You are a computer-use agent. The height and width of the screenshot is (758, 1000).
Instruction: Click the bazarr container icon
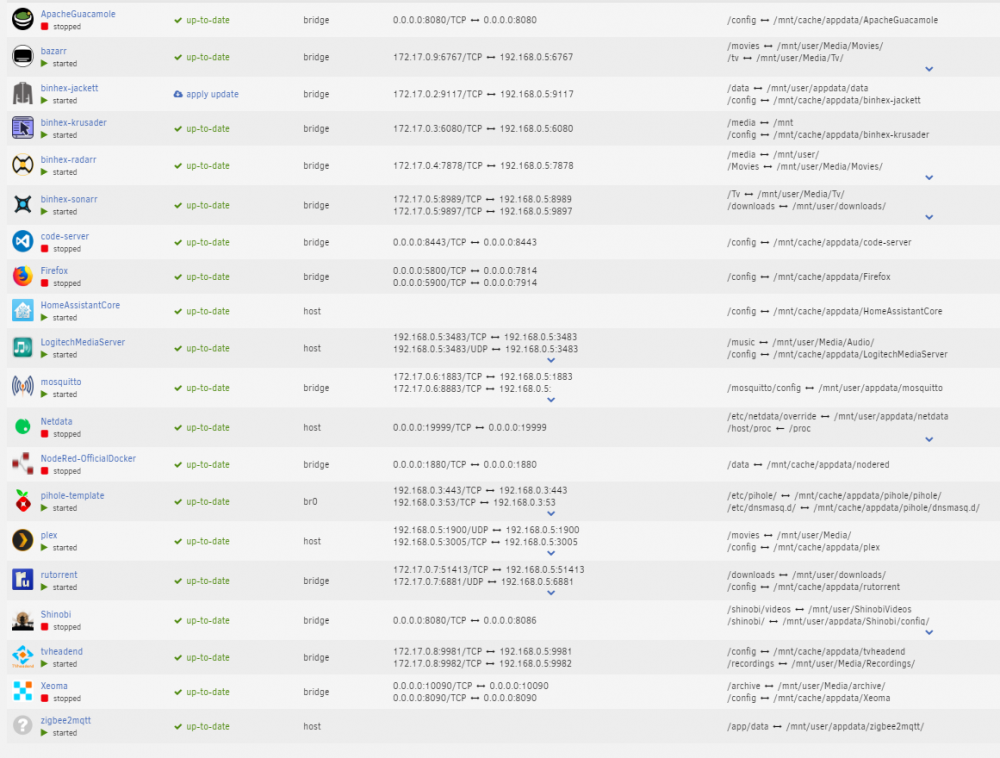point(22,56)
